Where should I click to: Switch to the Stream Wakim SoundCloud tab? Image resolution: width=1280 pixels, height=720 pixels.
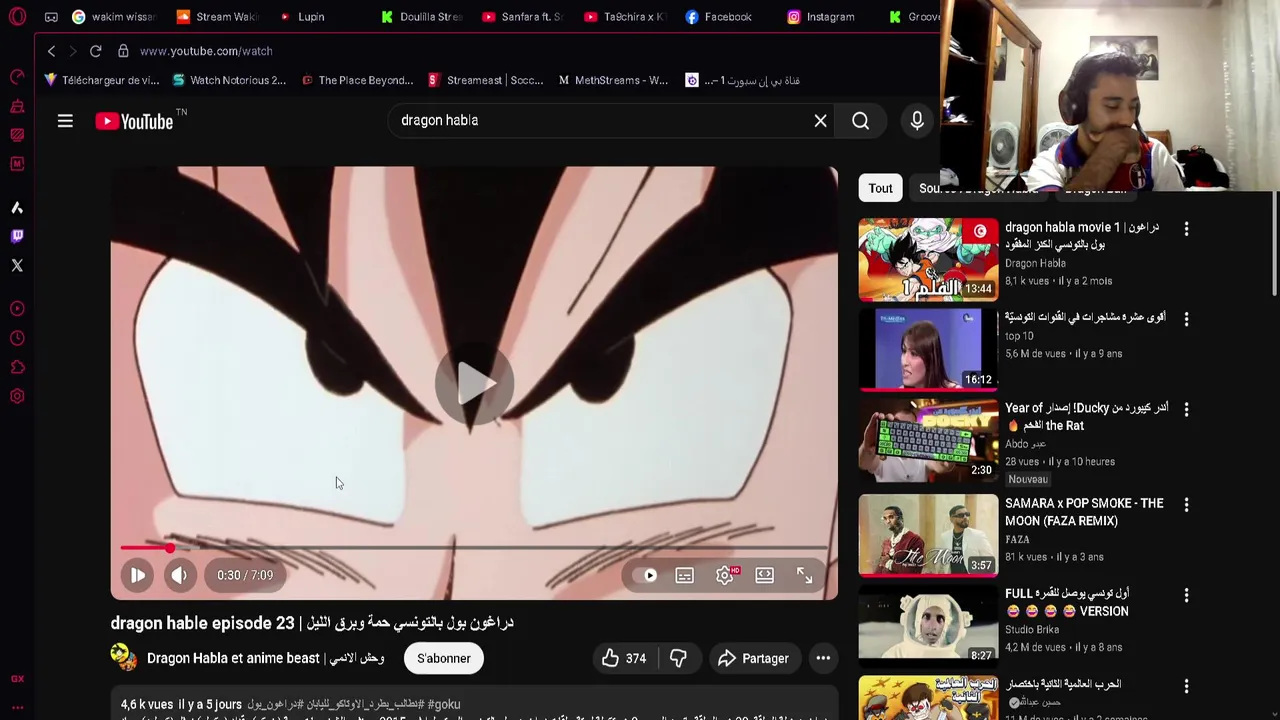click(216, 17)
